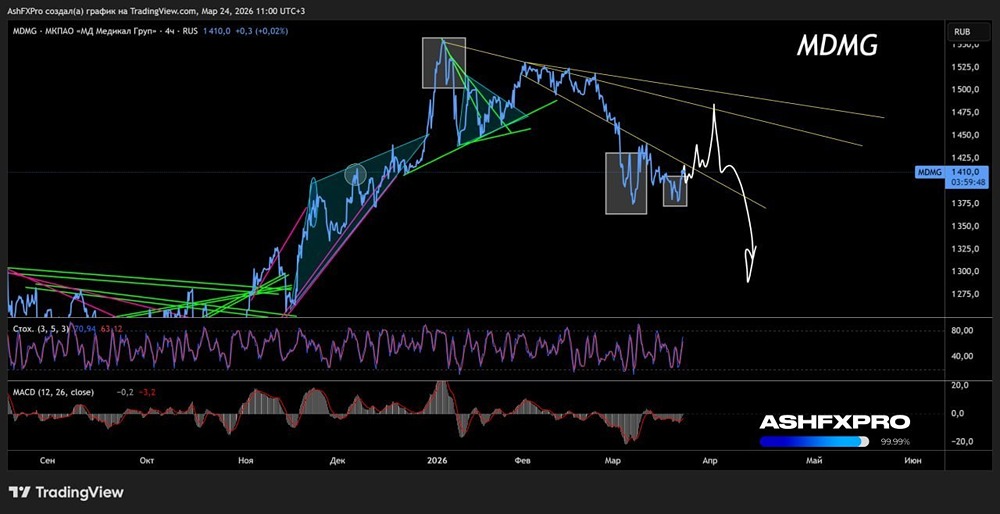
Task: Click the Фев label on time axis
Action: 523,460
